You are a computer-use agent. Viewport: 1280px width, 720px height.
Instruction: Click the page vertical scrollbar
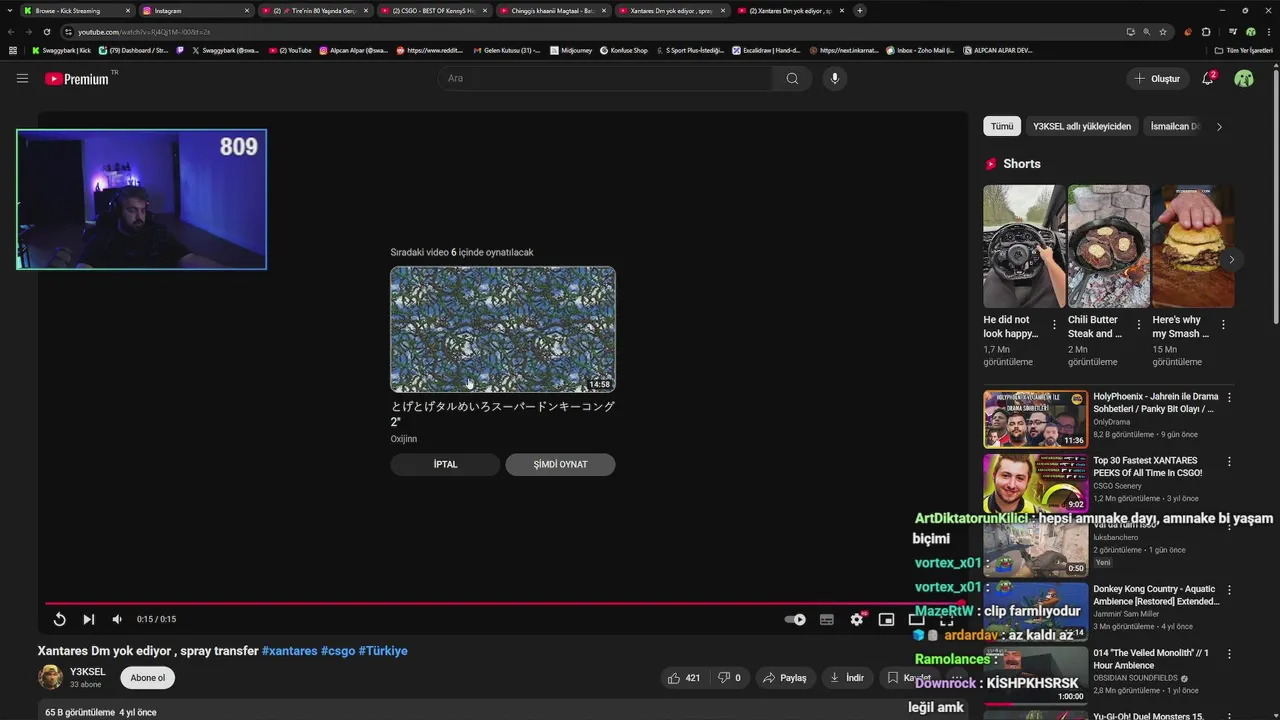pyautogui.click(x=1275, y=200)
